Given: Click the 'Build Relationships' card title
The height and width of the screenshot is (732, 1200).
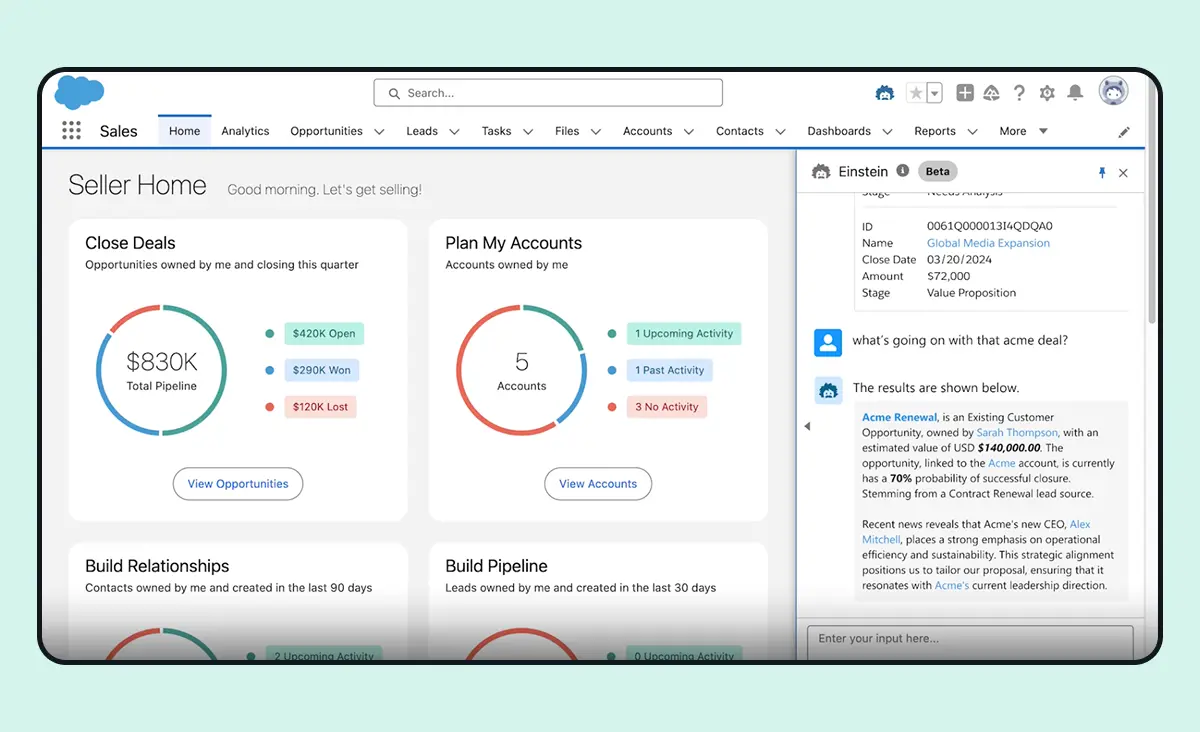Looking at the screenshot, I should (157, 566).
